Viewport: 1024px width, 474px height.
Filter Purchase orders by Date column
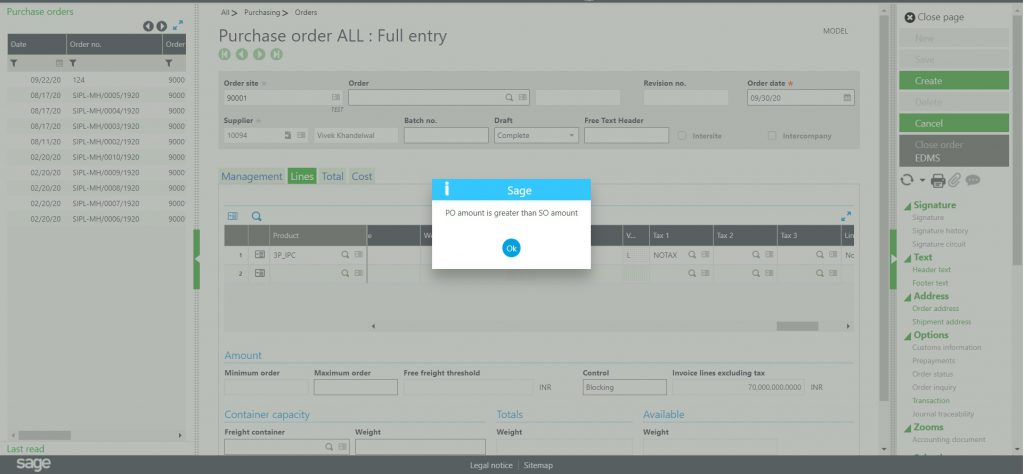coord(14,63)
